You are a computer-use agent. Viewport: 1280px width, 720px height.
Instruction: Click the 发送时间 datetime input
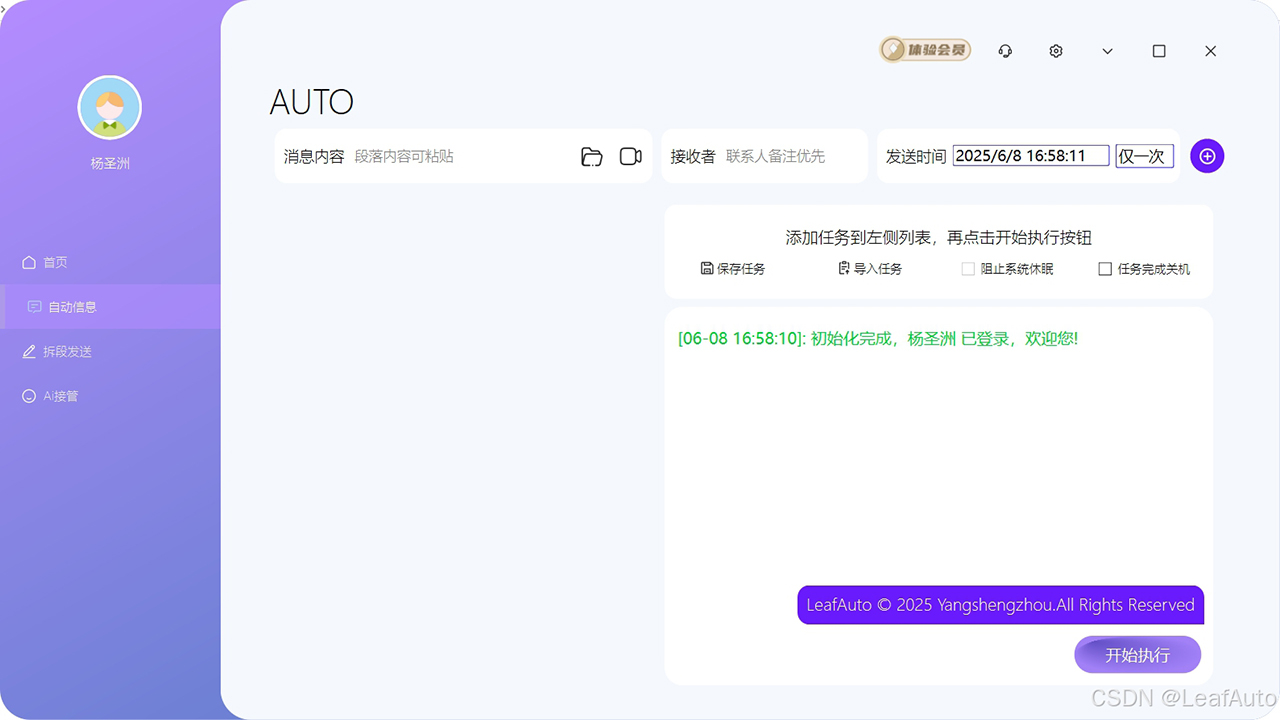[x=1030, y=155]
